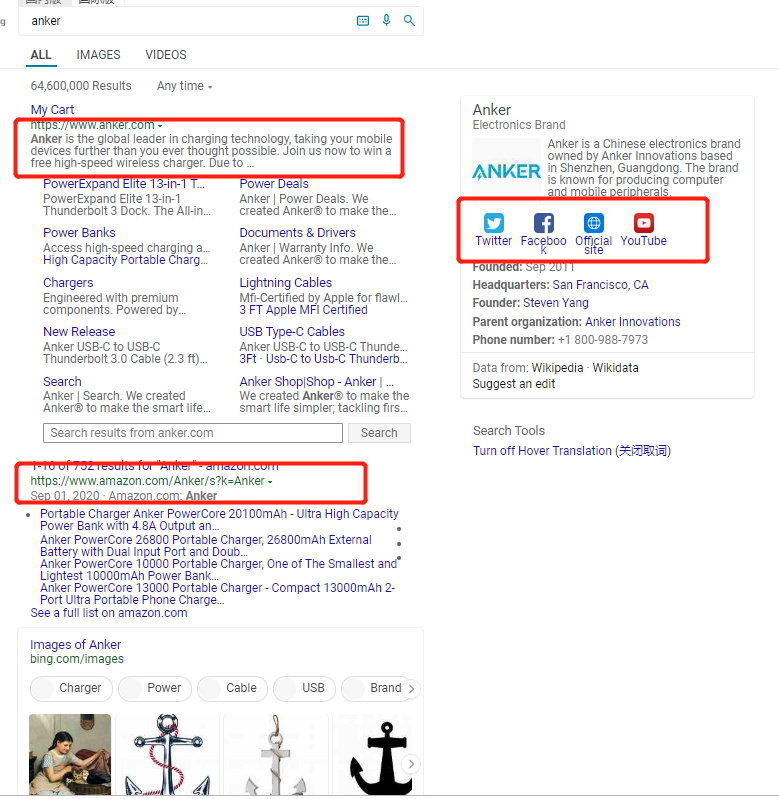
Task: Turn off Hover Translation link
Action: tap(572, 451)
